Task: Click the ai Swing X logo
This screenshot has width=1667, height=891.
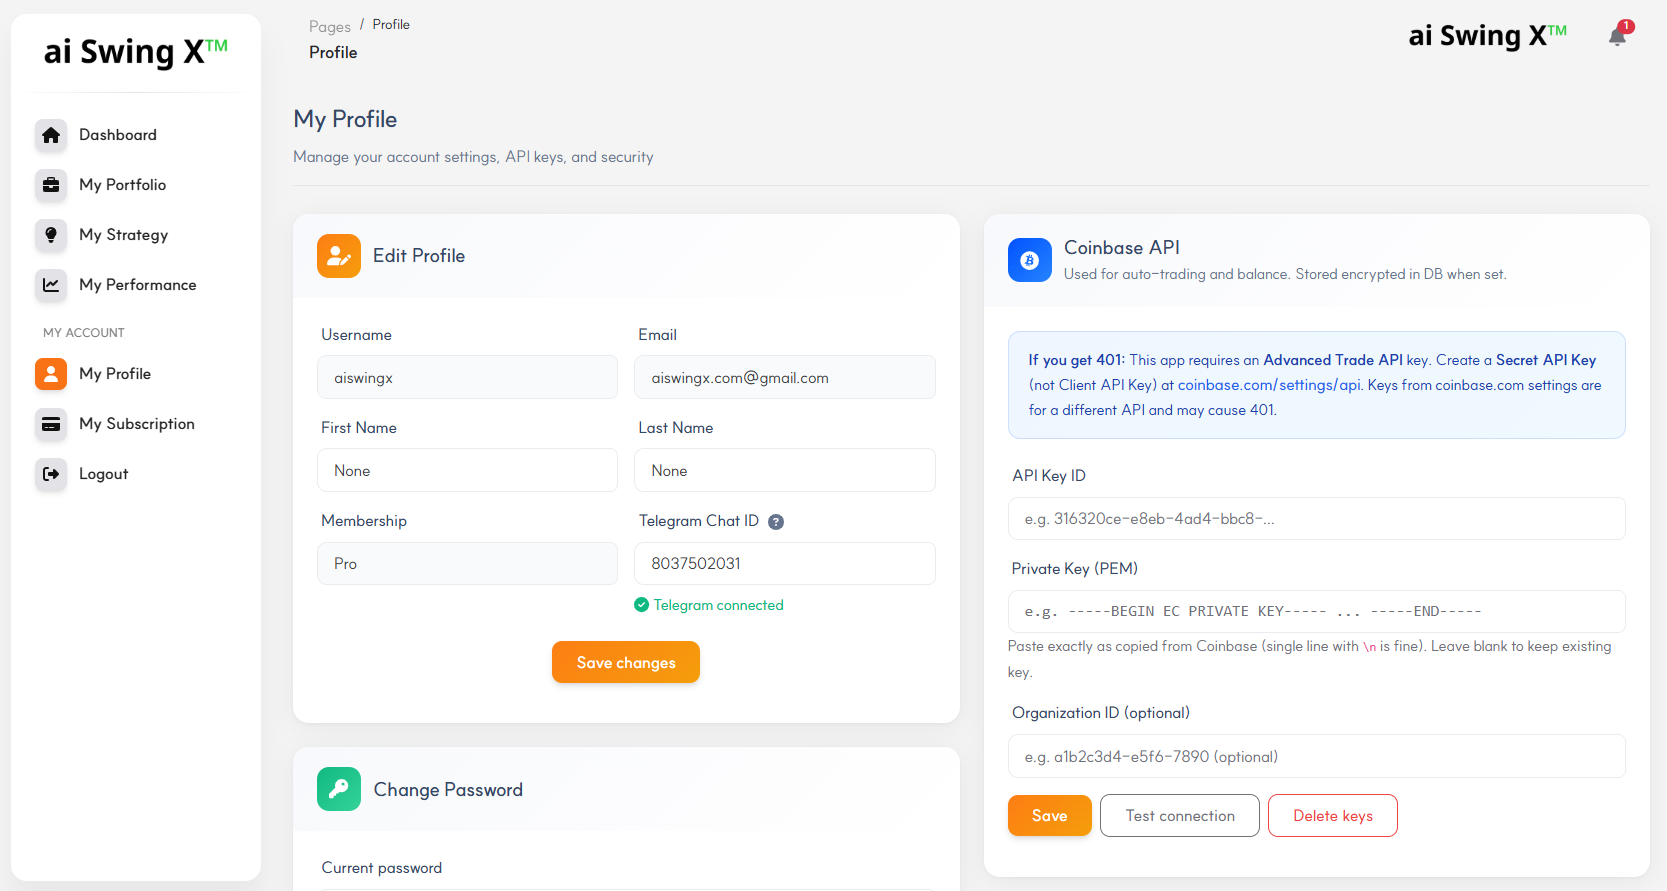Action: [135, 51]
